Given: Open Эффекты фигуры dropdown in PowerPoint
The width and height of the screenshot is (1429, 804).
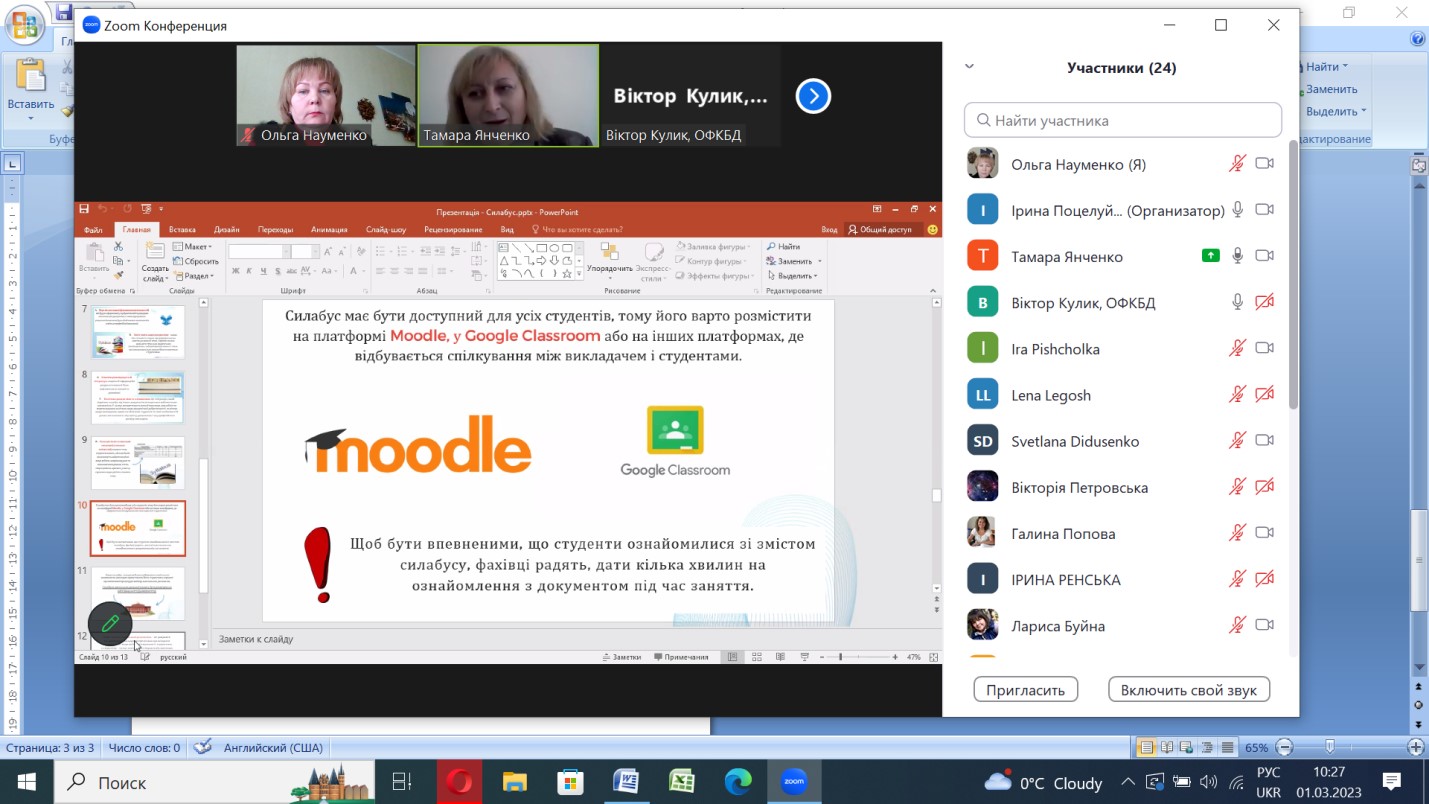Looking at the screenshot, I should pos(715,276).
